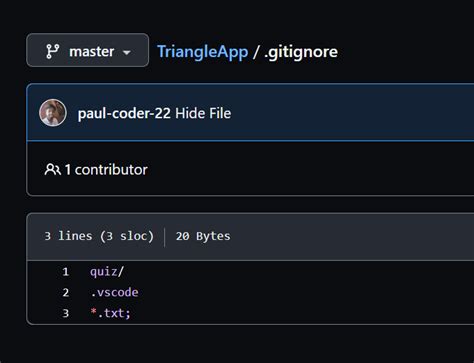Click the 20 Bytes file size
The image size is (474, 363).
(x=203, y=236)
